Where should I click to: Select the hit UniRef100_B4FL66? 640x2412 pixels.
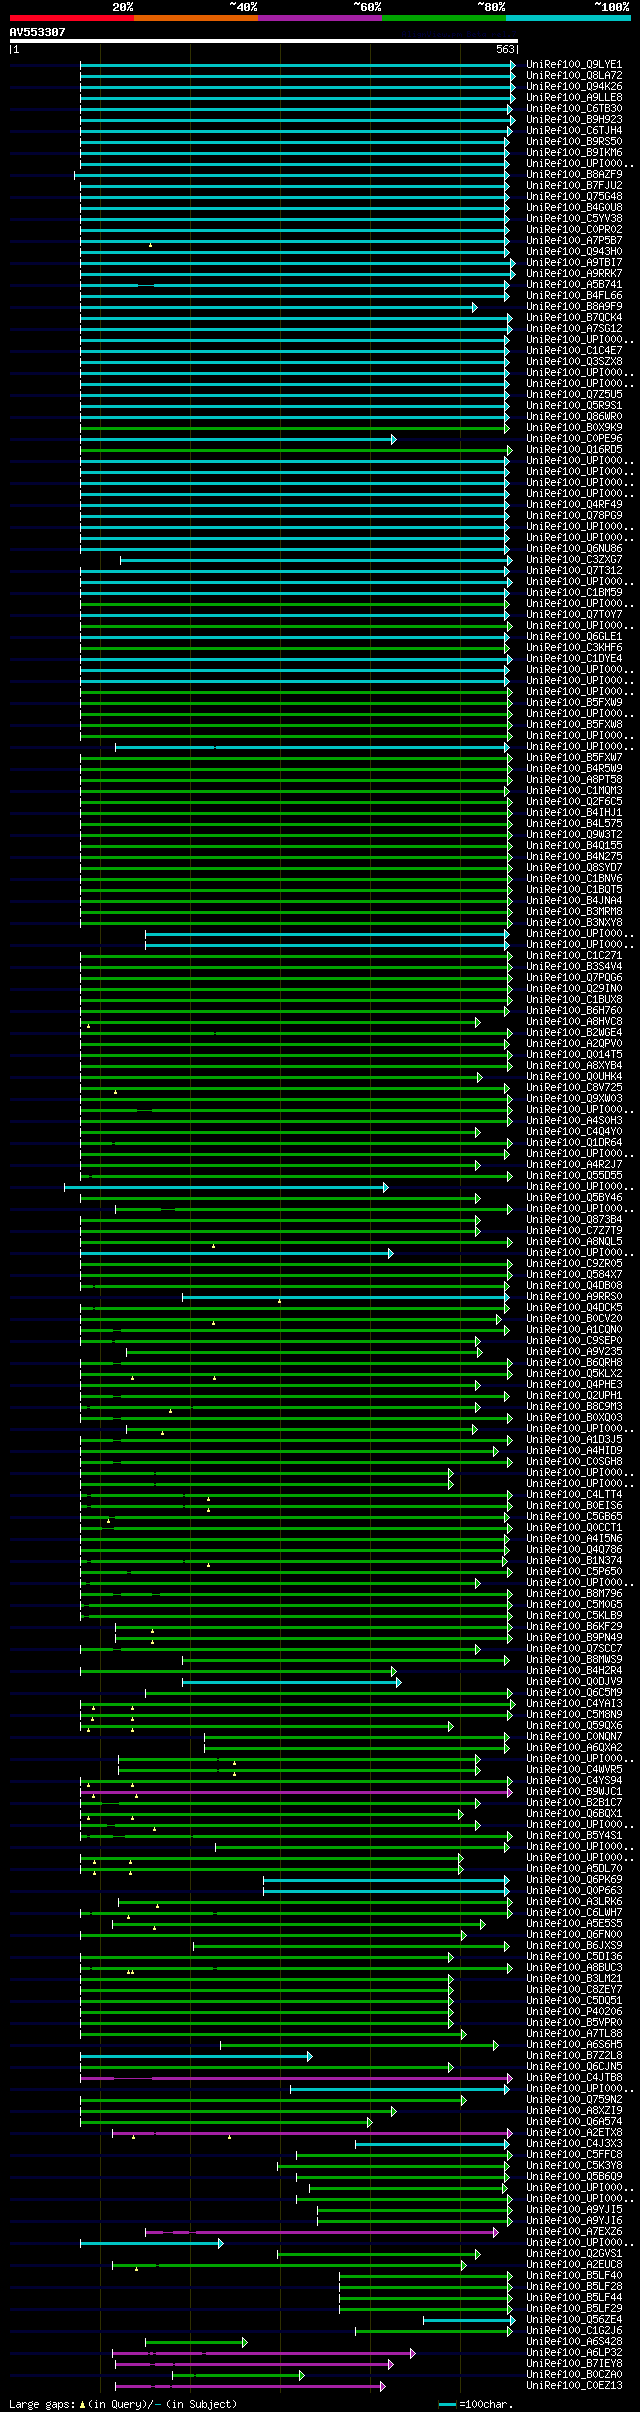pyautogui.click(x=574, y=296)
